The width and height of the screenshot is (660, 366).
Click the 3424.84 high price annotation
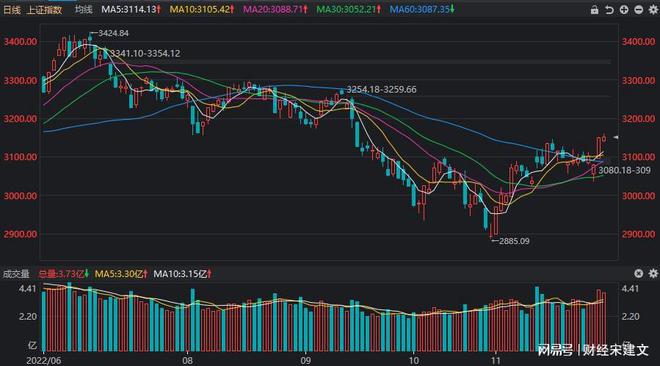pos(113,33)
